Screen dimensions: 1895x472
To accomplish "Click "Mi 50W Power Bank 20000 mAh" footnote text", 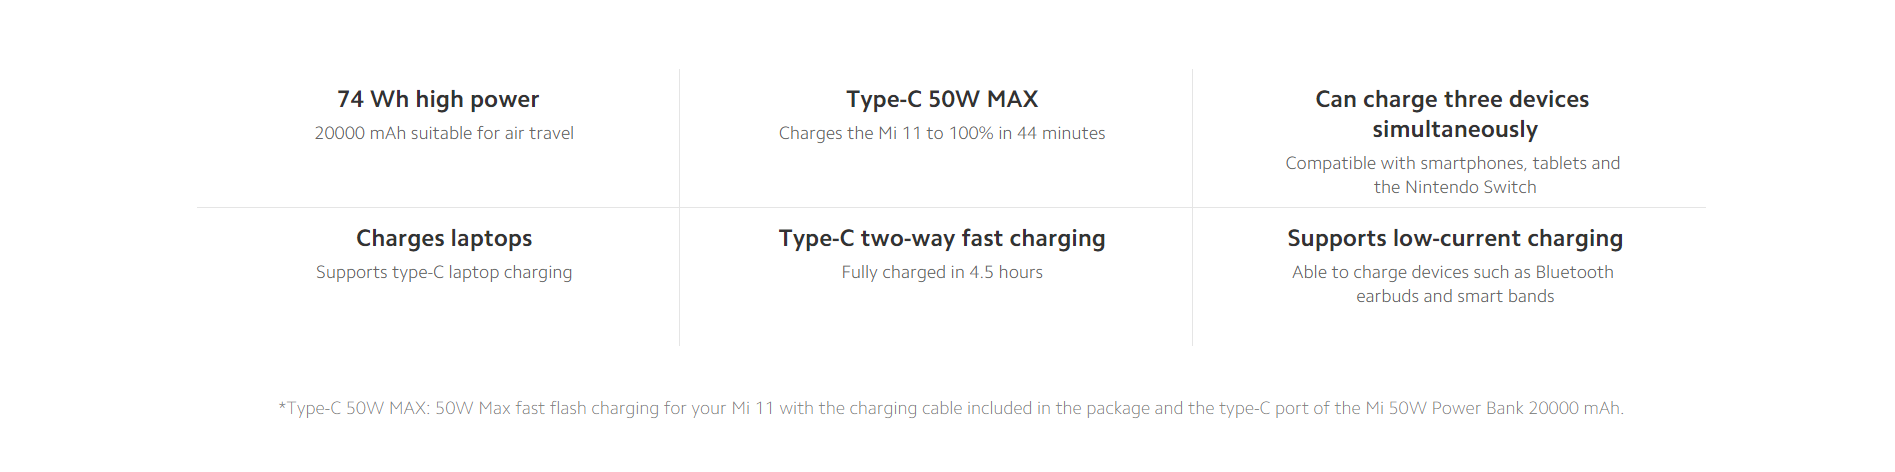I will click(x=1493, y=408).
